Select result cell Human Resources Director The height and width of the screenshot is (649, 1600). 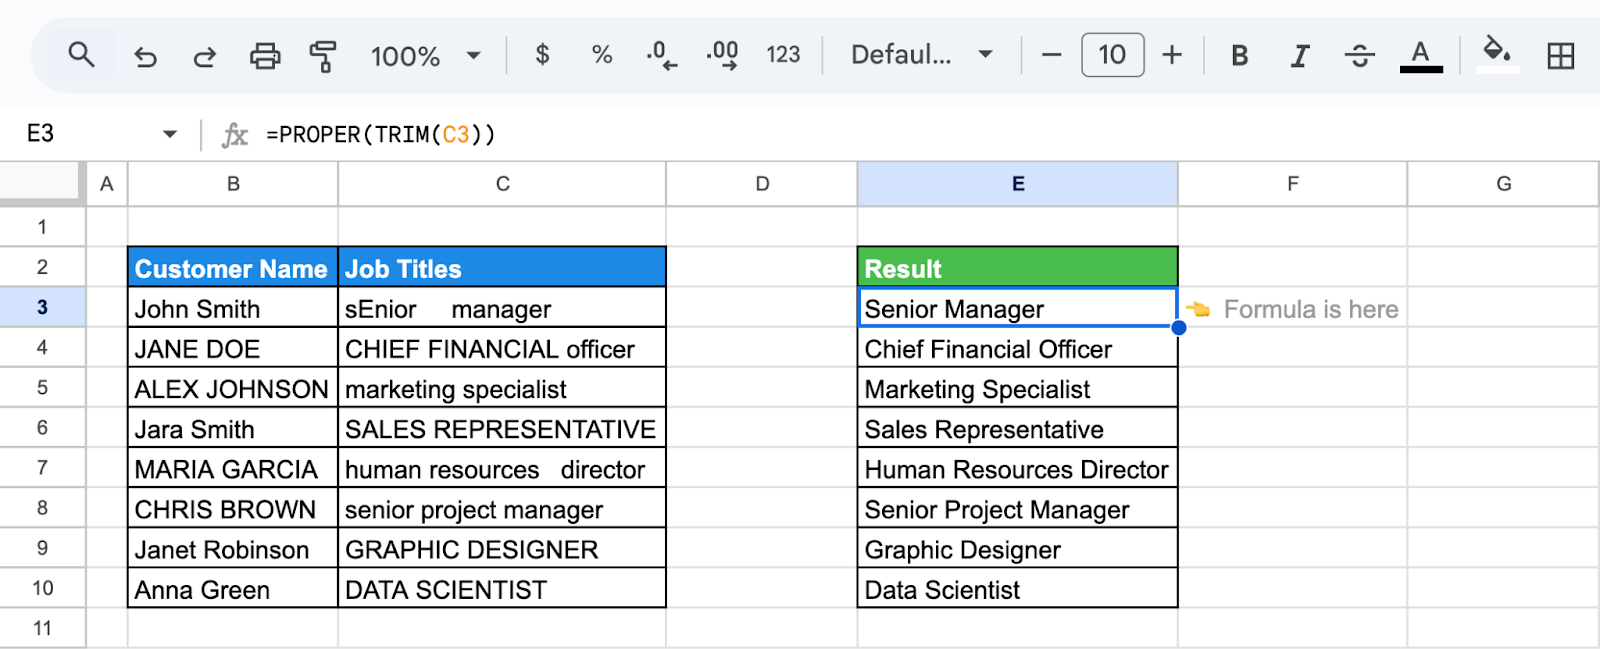(x=1018, y=468)
